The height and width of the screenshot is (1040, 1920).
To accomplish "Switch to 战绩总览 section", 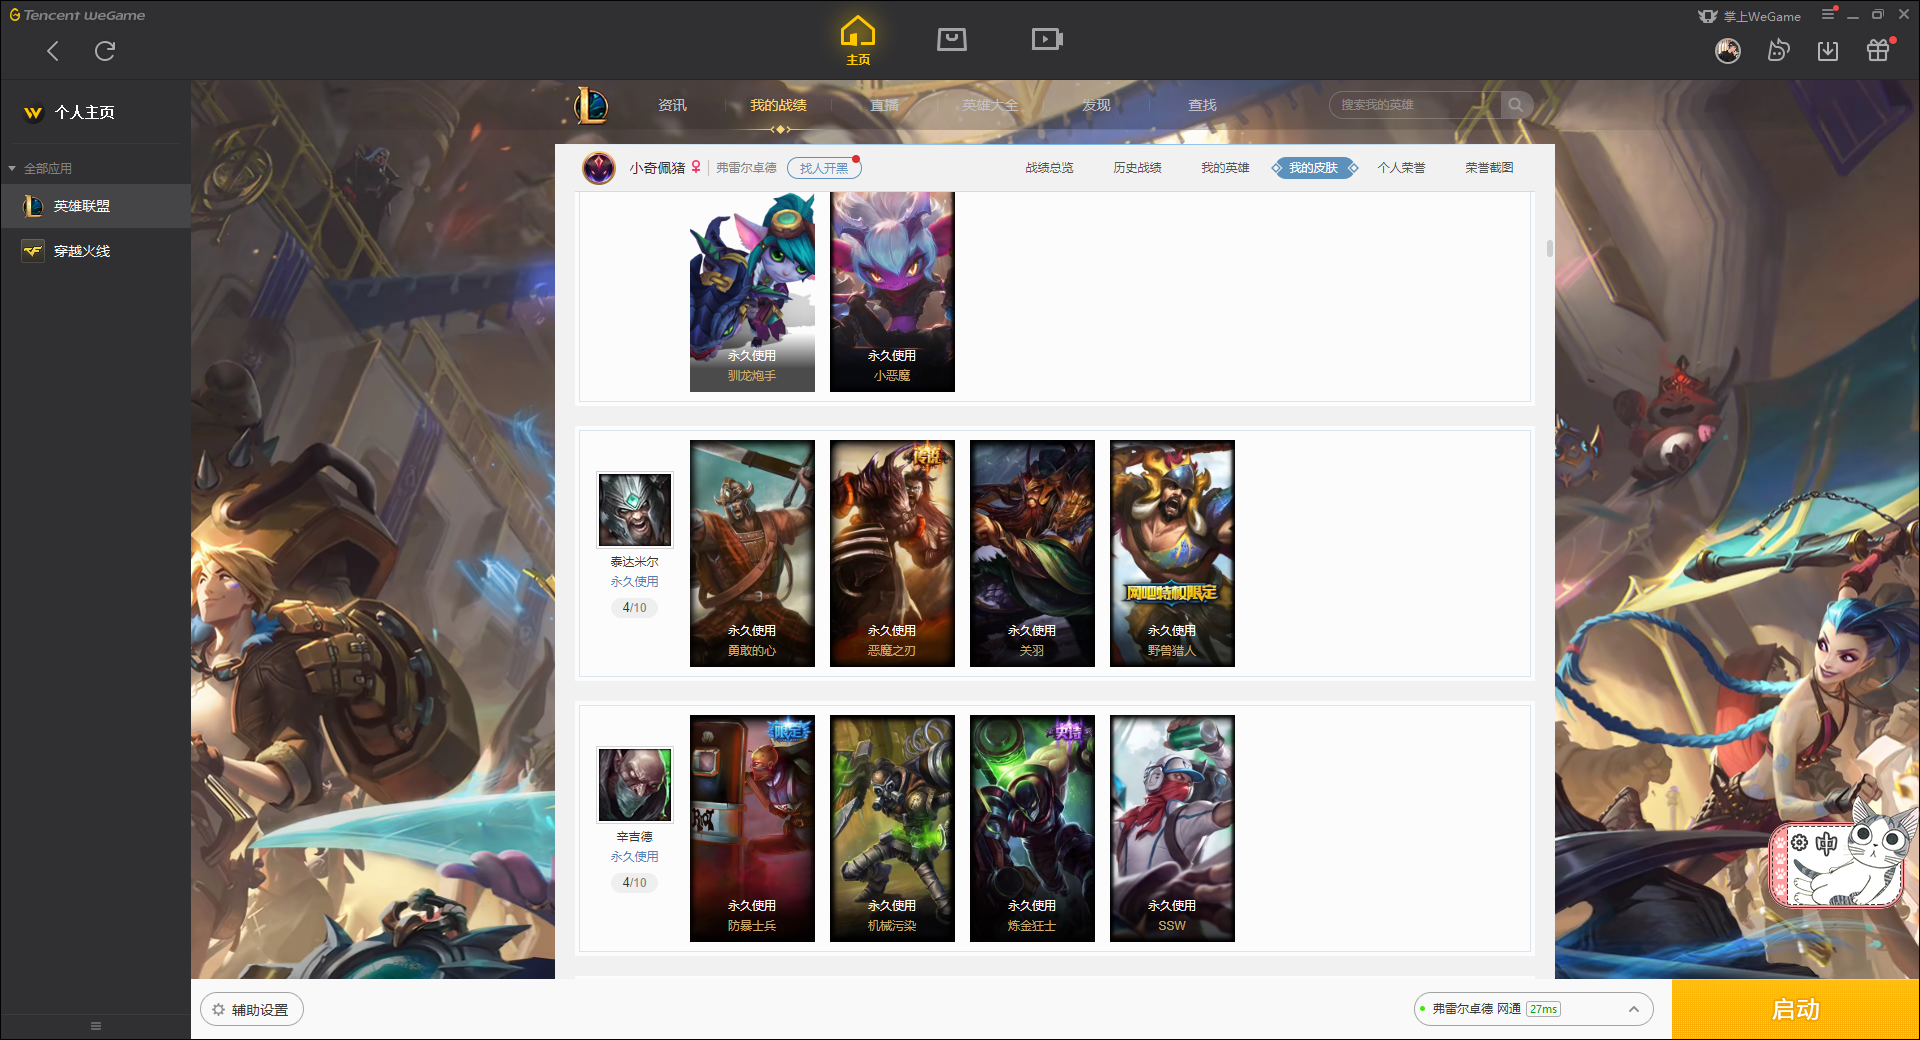I will (x=1049, y=168).
